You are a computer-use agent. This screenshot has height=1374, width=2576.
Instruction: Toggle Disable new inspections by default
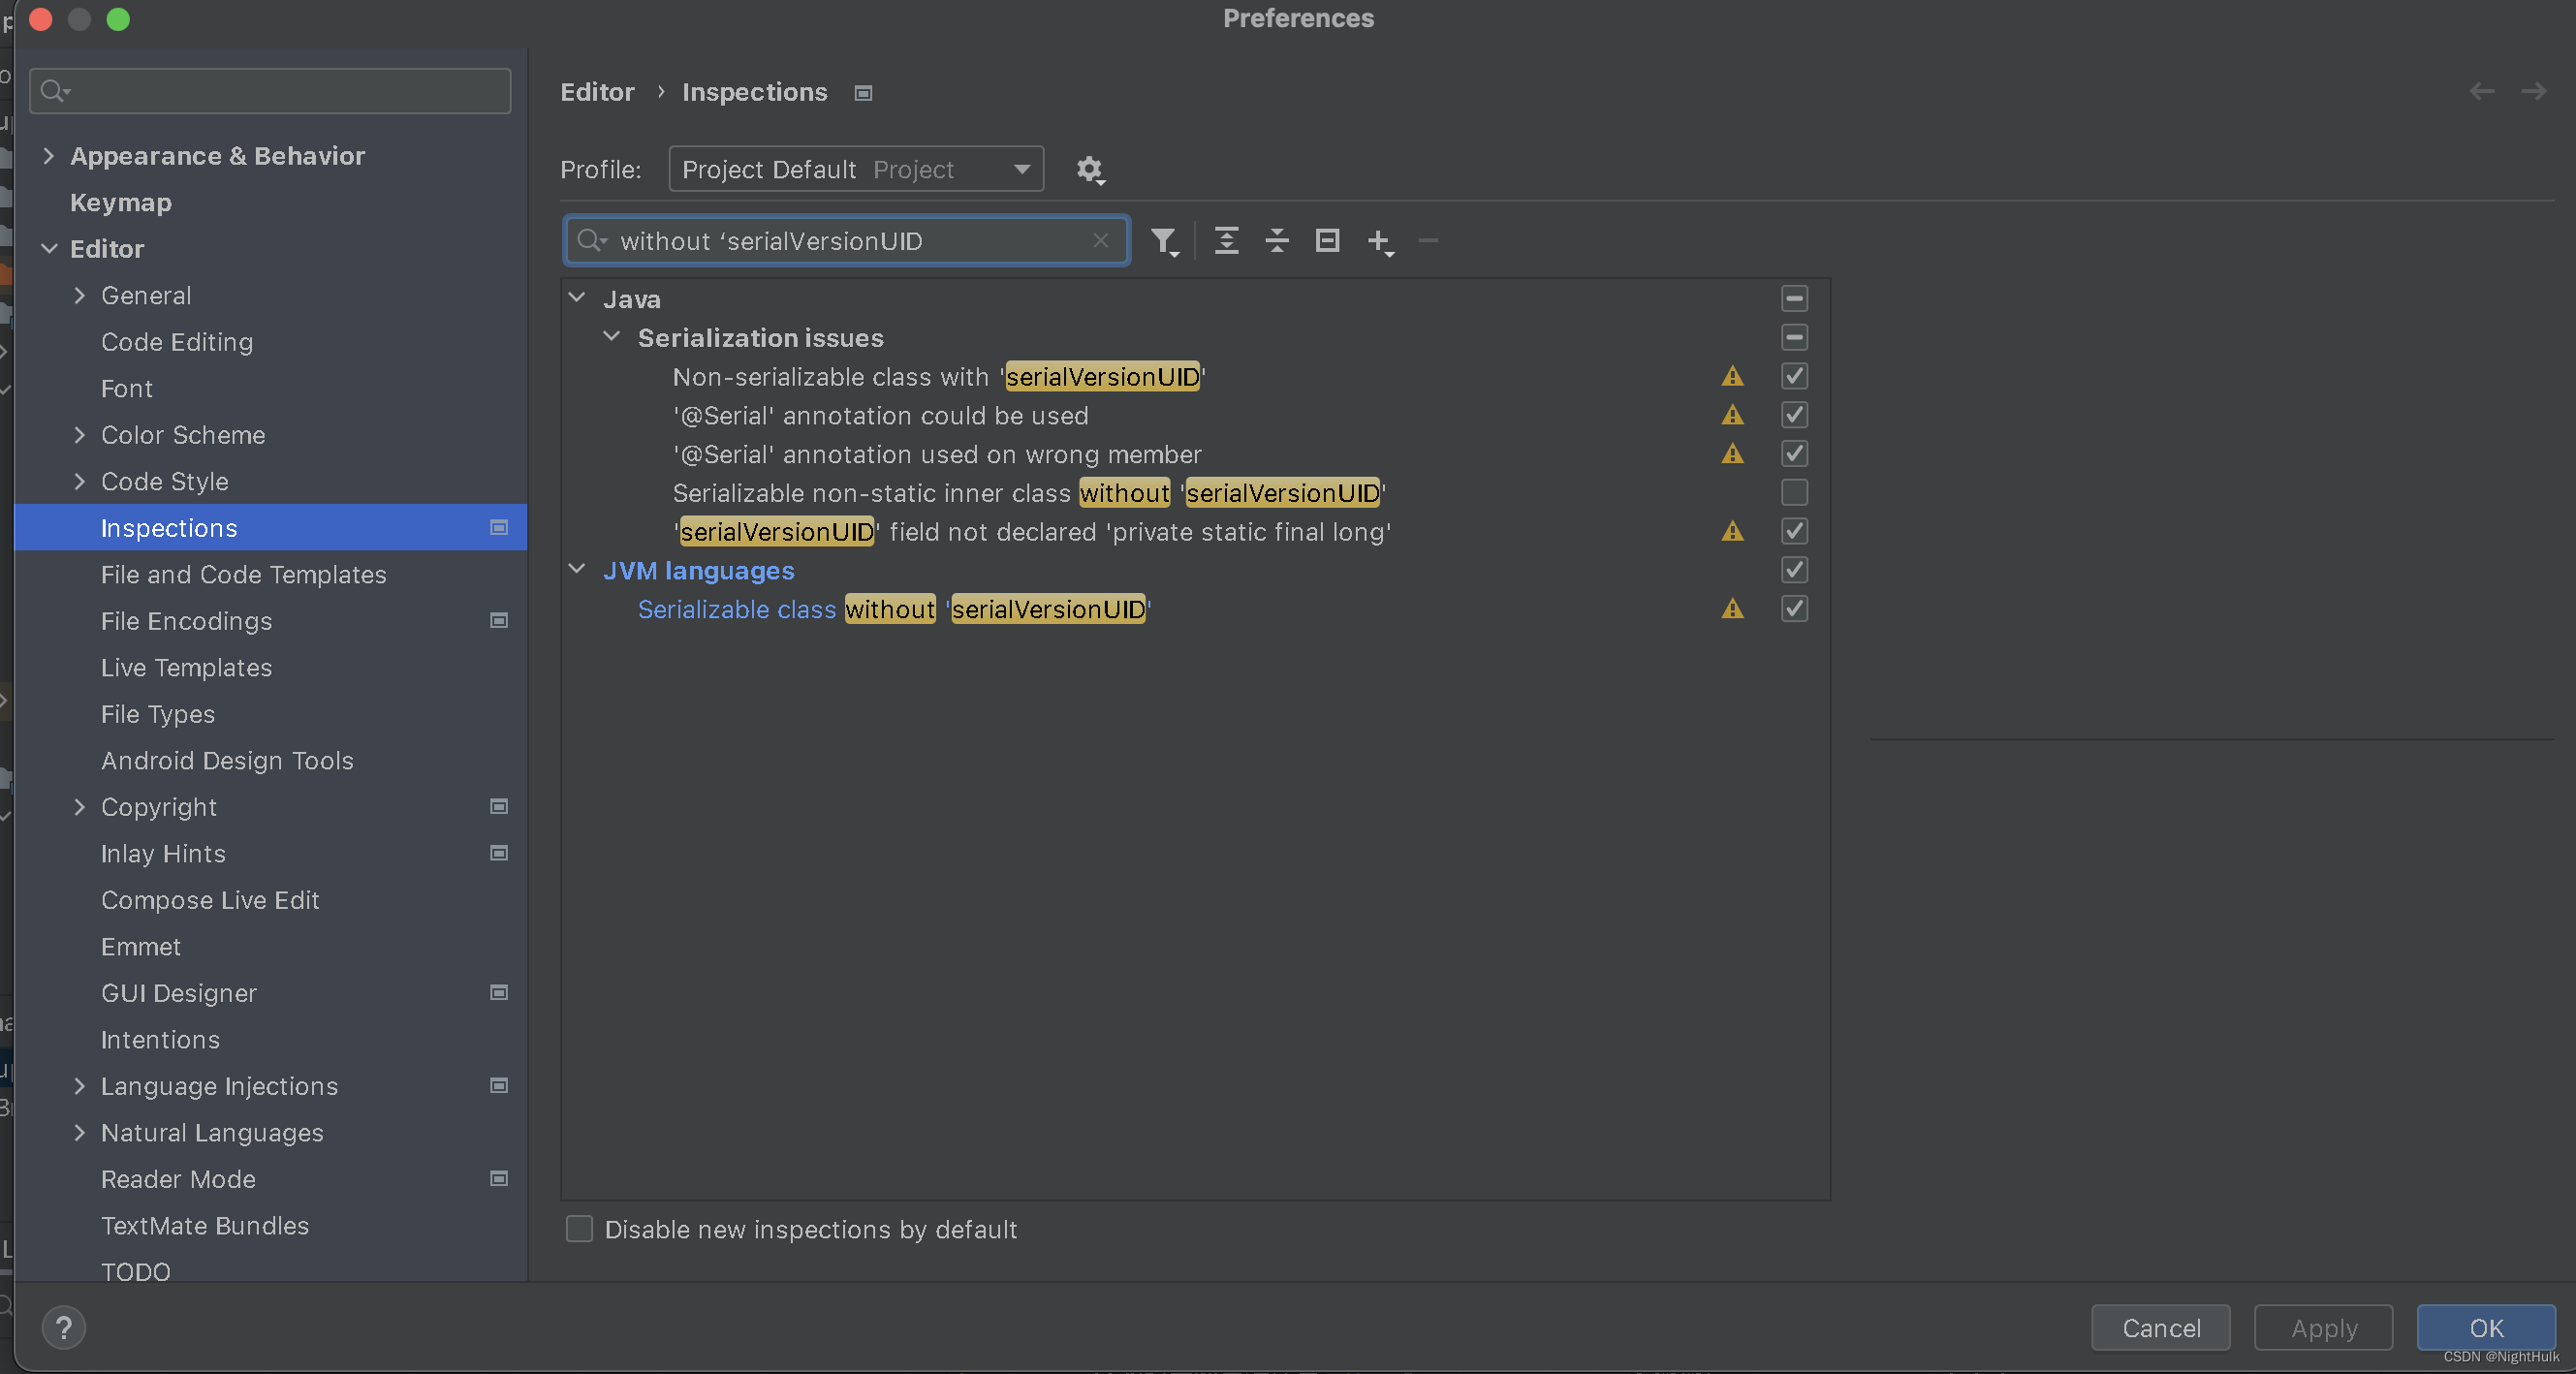pos(579,1229)
